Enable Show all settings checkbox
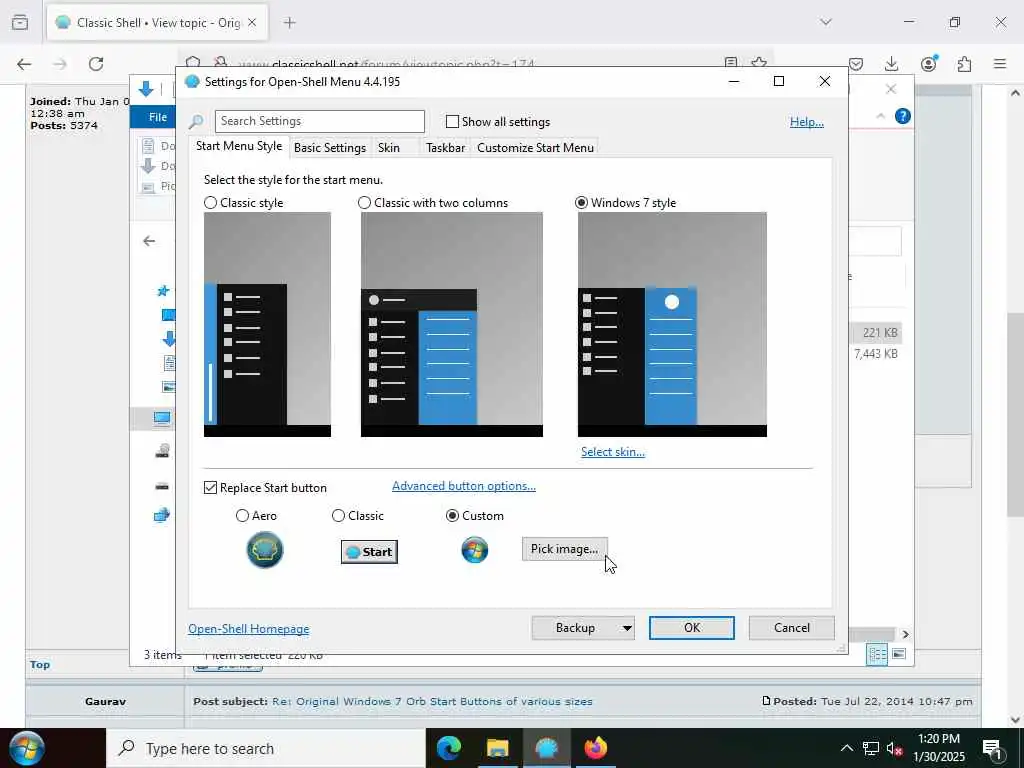1024x768 pixels. click(x=452, y=121)
